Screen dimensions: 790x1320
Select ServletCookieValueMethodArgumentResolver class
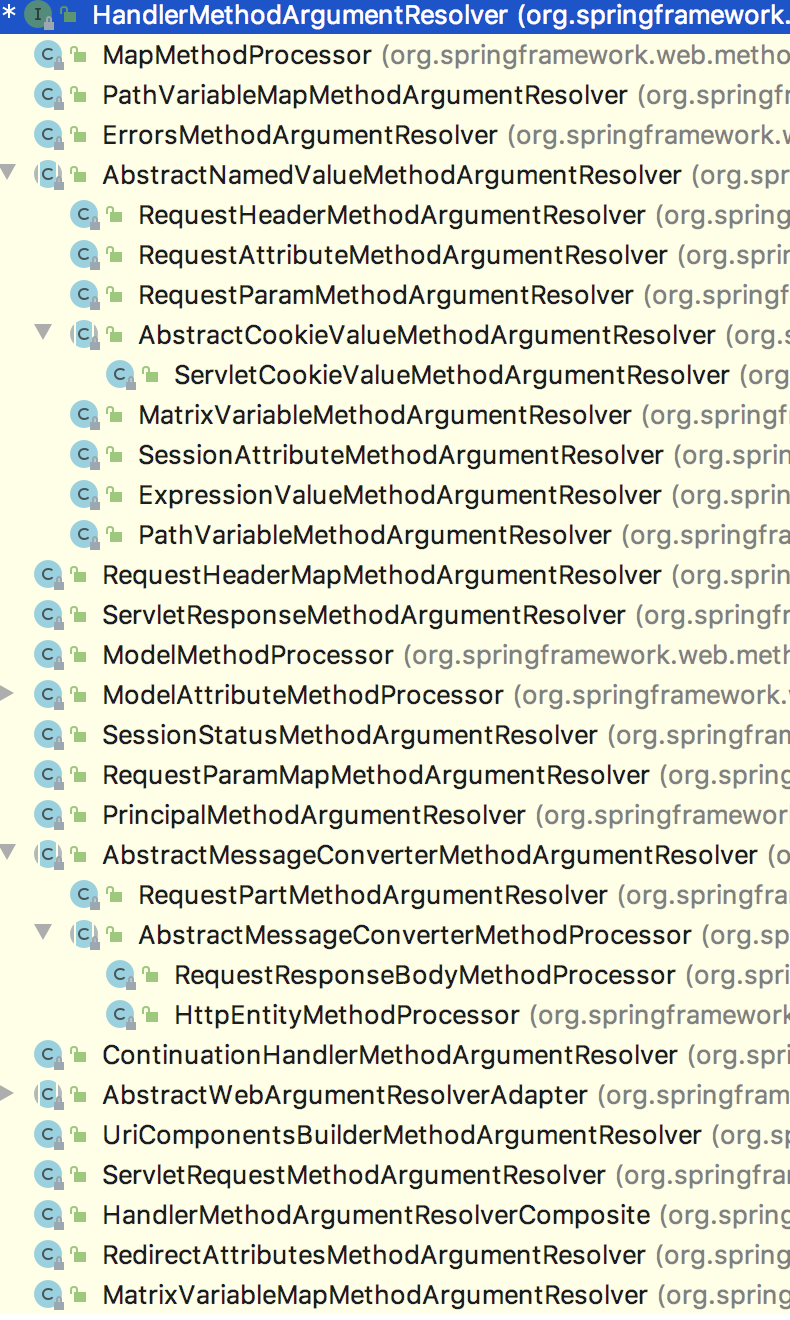(452, 375)
